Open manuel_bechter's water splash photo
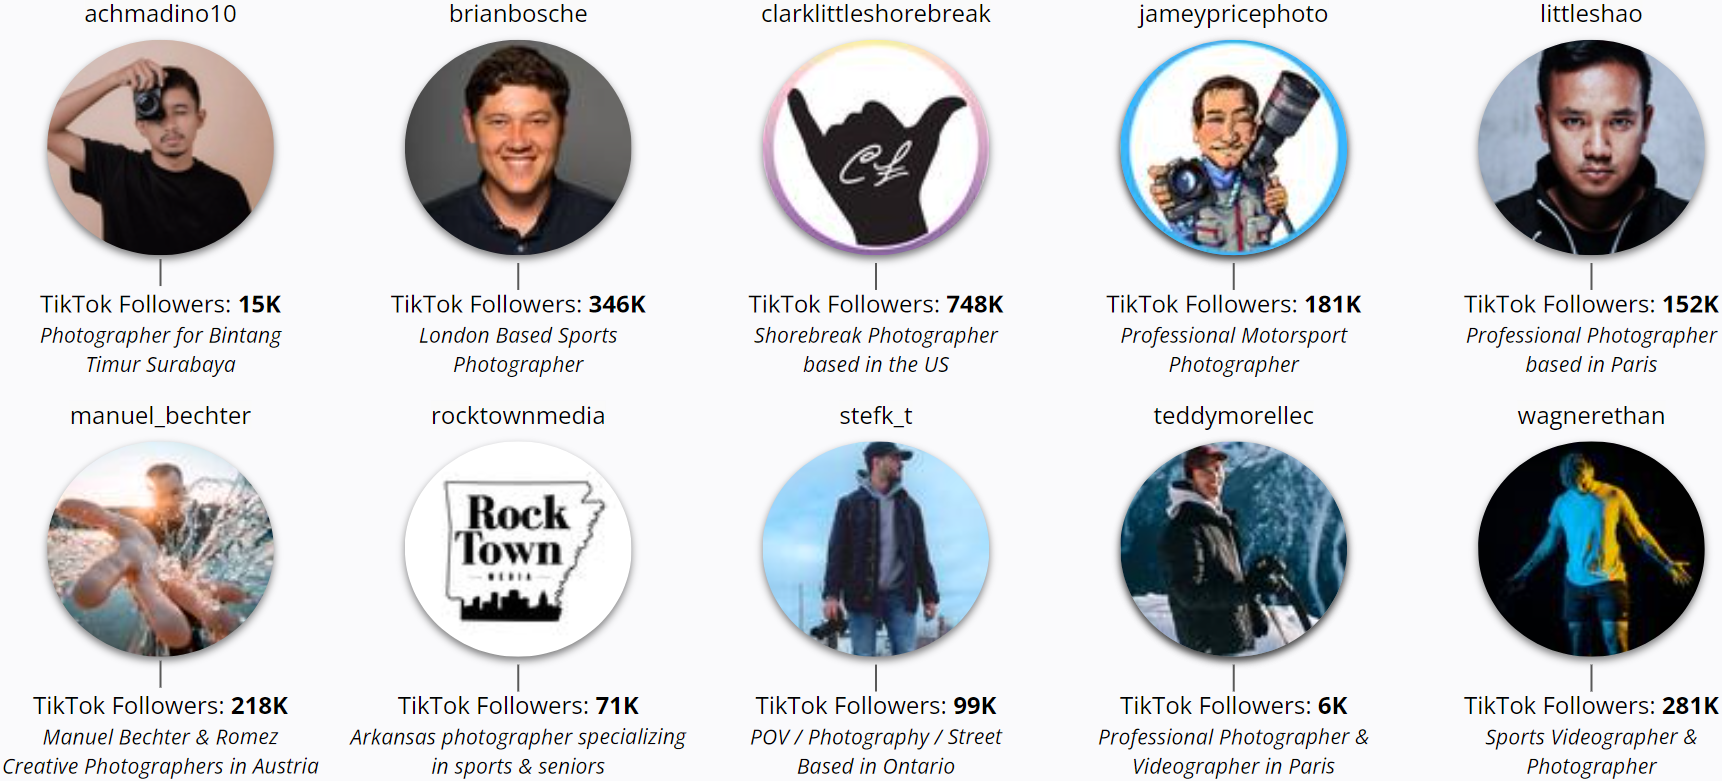1722x781 pixels. tap(160, 549)
